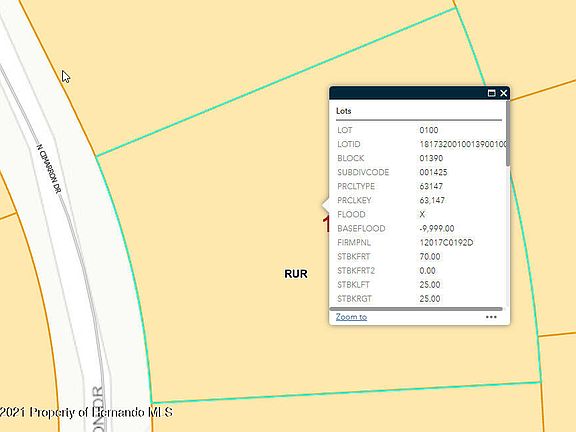
Task: Select the BASEFLOOD value -9,999.00
Action: (437, 228)
